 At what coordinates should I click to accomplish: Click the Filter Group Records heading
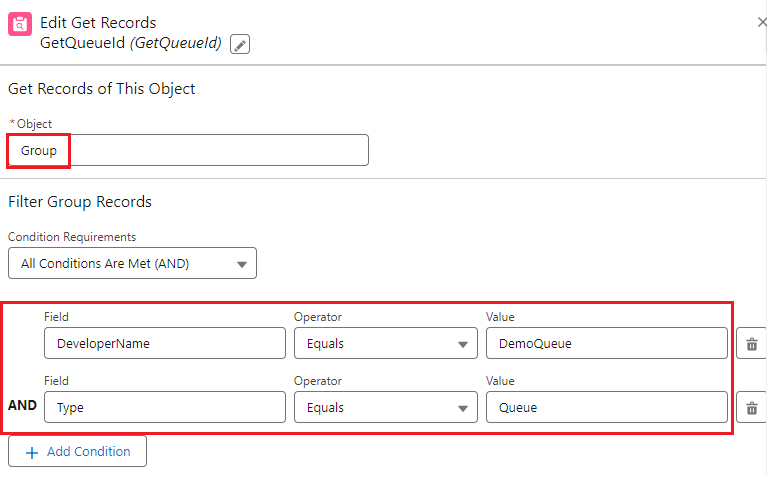tap(80, 202)
